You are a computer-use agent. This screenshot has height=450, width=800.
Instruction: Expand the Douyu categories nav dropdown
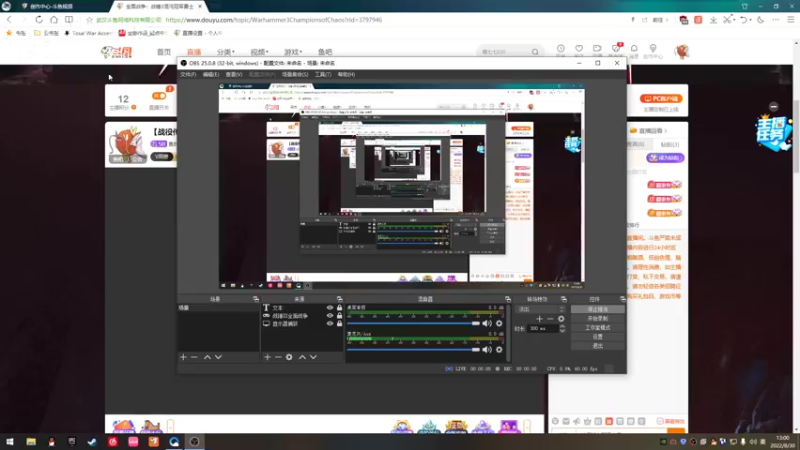tap(226, 52)
